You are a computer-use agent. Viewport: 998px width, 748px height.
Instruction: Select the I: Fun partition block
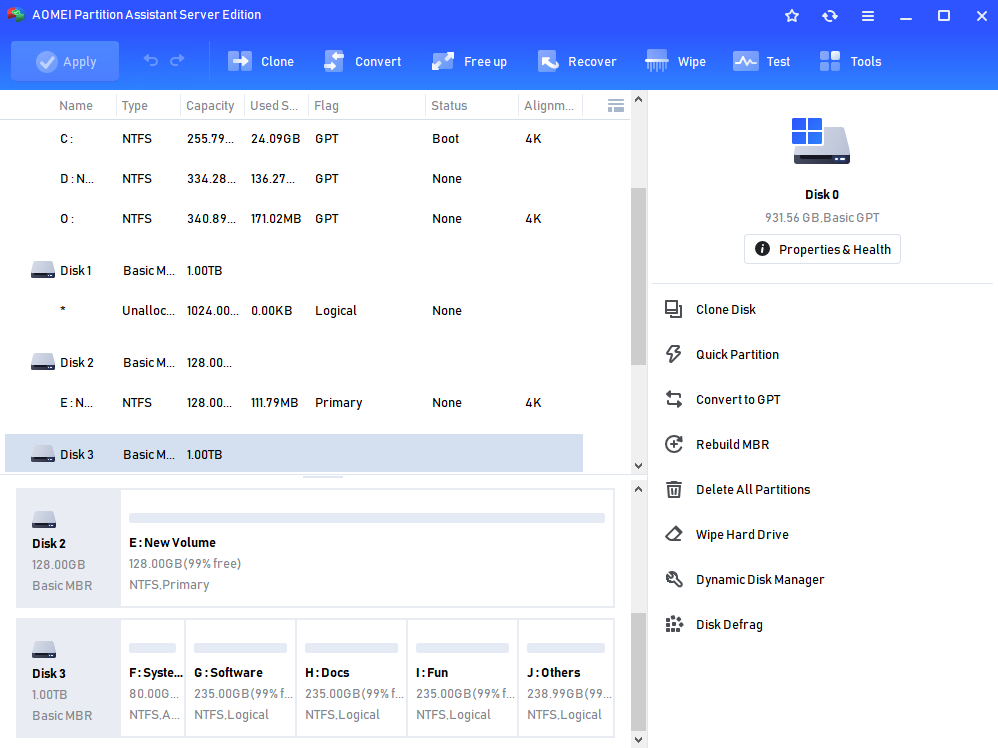[463, 678]
